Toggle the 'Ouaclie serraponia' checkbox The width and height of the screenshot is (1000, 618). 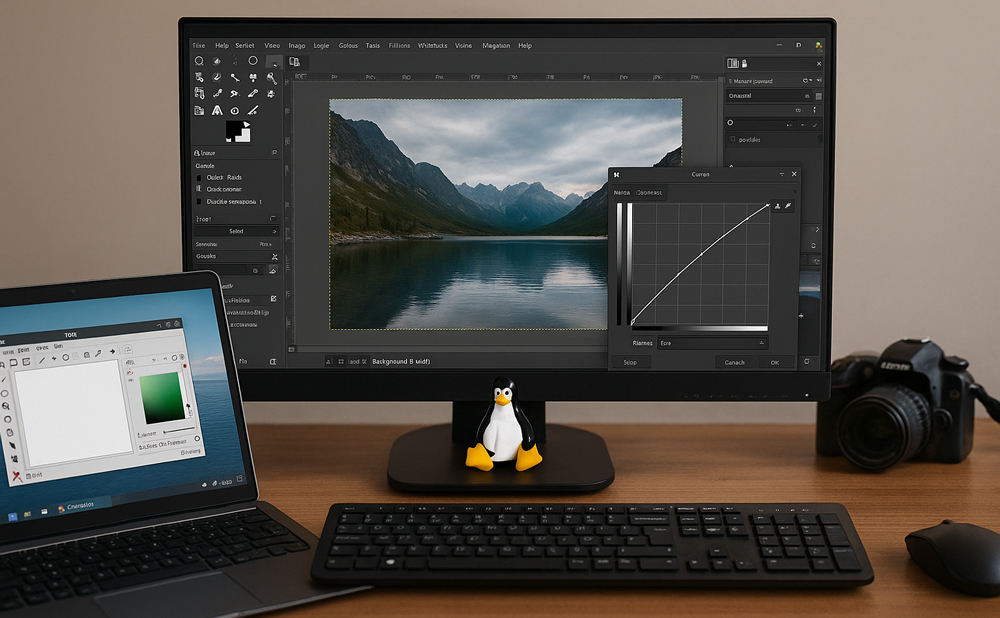[199, 202]
